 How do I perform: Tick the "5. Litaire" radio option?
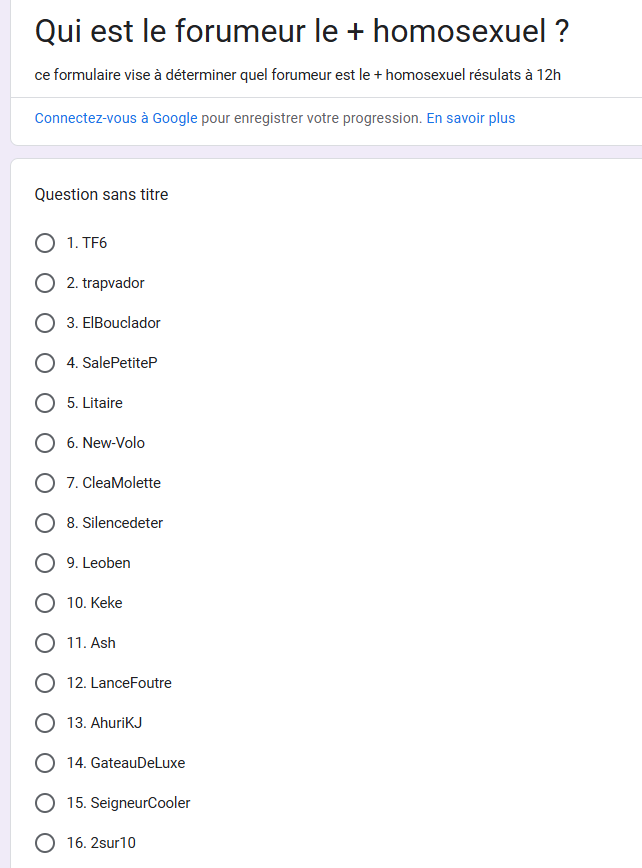45,403
